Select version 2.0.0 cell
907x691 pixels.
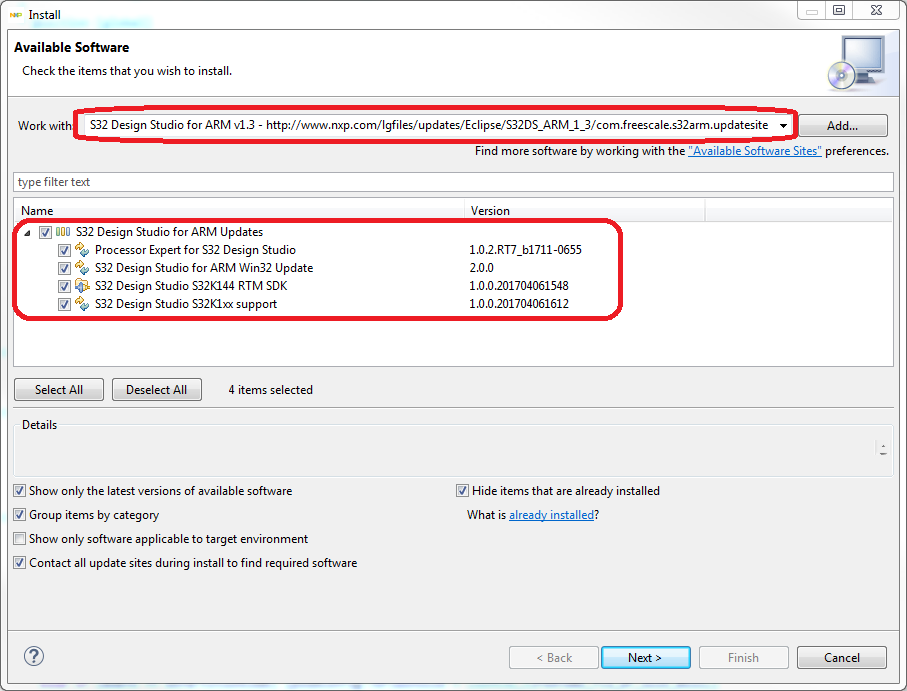481,268
